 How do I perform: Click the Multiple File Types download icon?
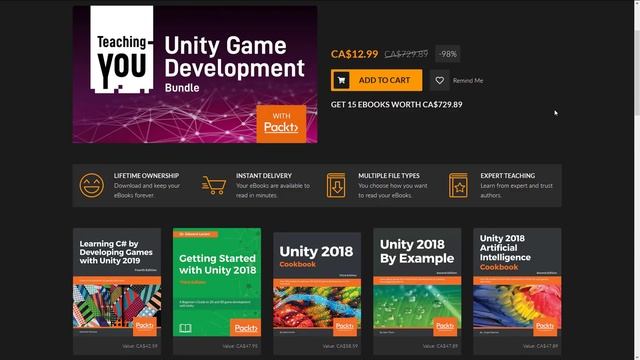click(336, 185)
